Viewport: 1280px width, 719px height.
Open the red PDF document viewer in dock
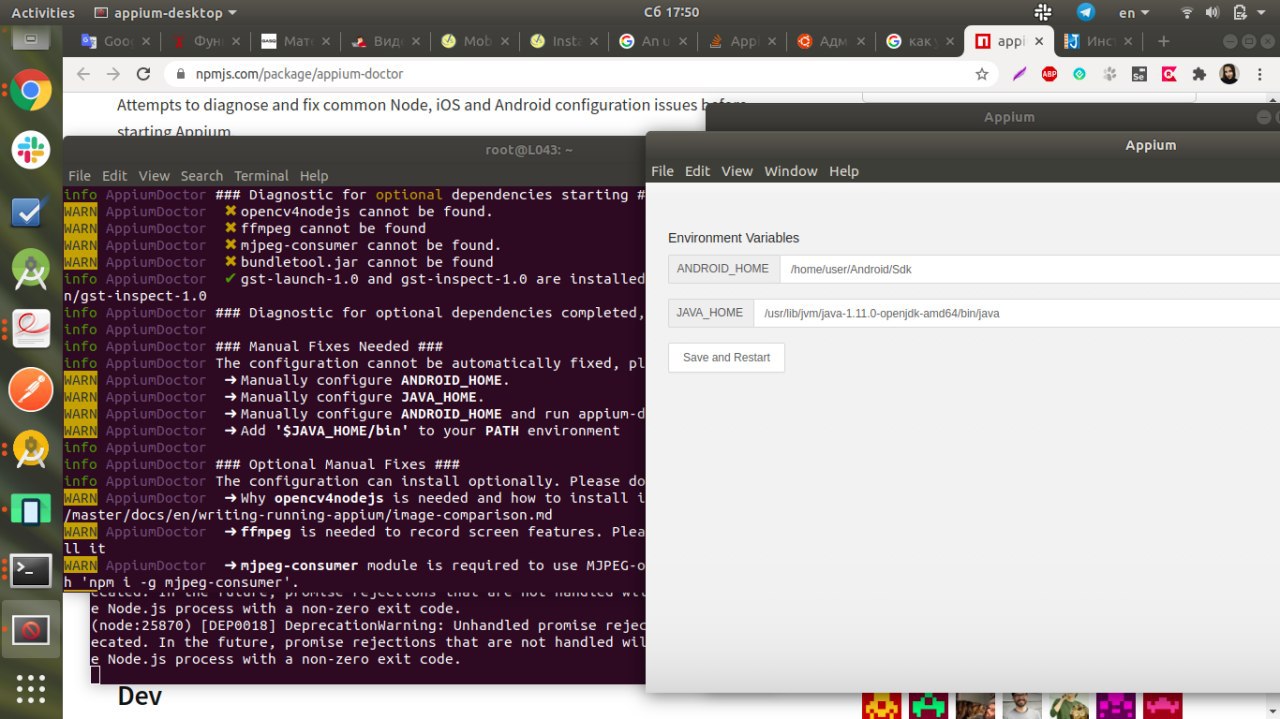pos(31,330)
